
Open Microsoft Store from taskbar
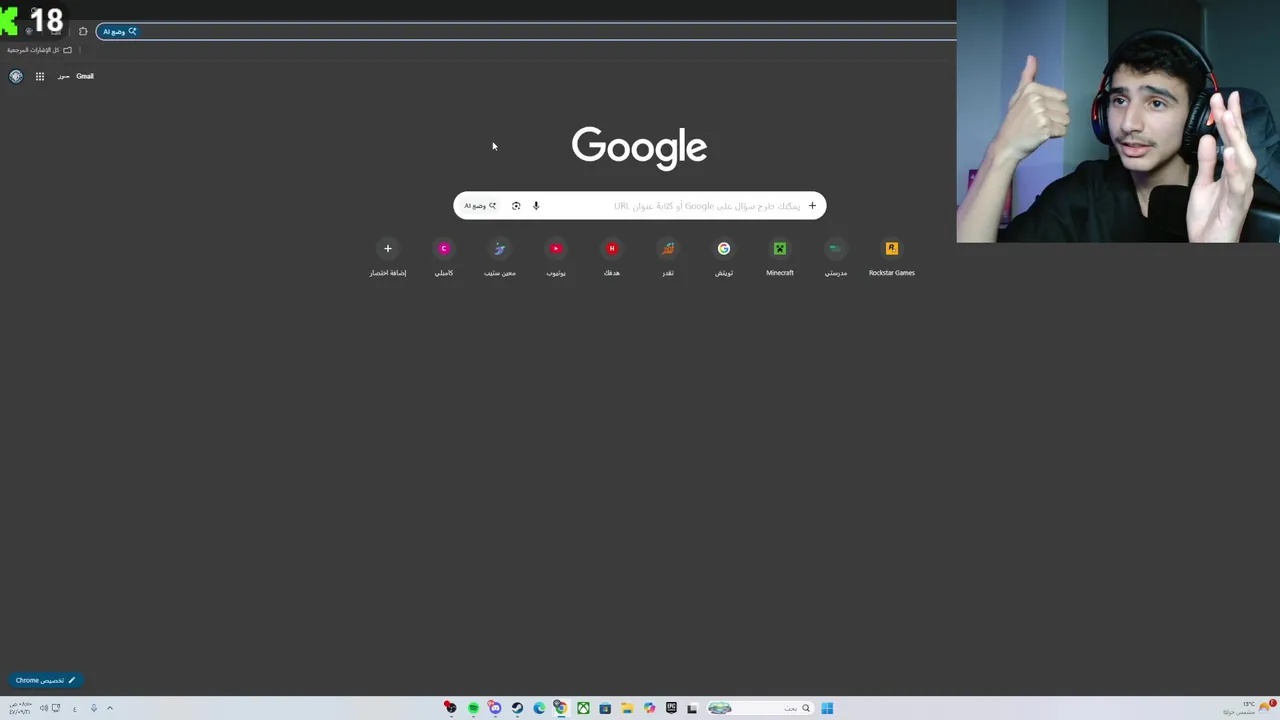(605, 708)
